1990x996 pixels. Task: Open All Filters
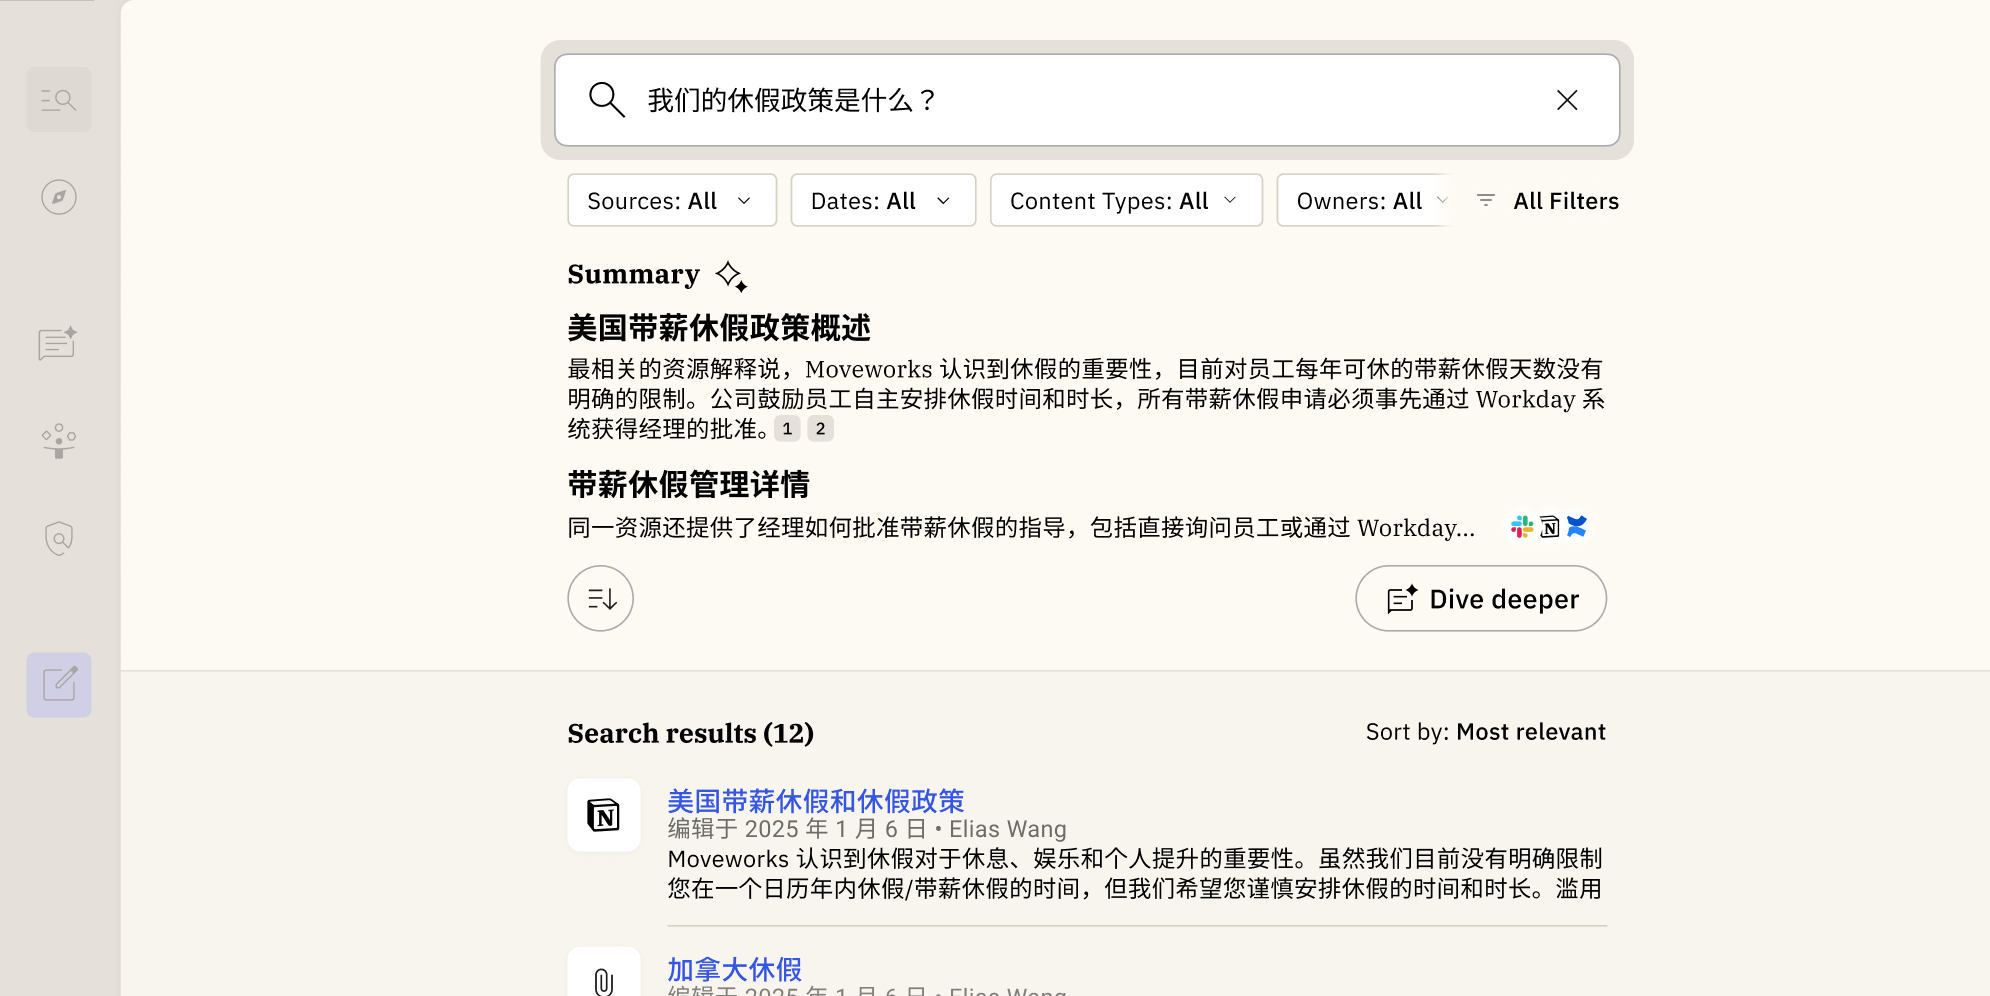(x=1549, y=201)
